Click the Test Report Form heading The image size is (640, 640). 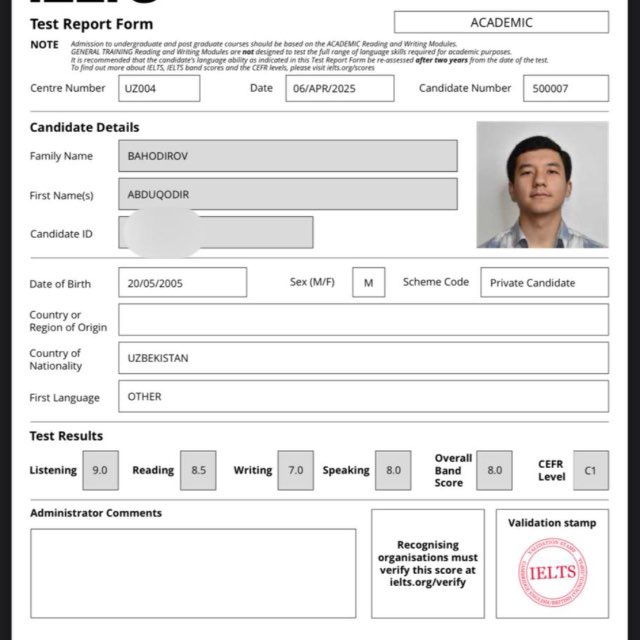point(91,24)
